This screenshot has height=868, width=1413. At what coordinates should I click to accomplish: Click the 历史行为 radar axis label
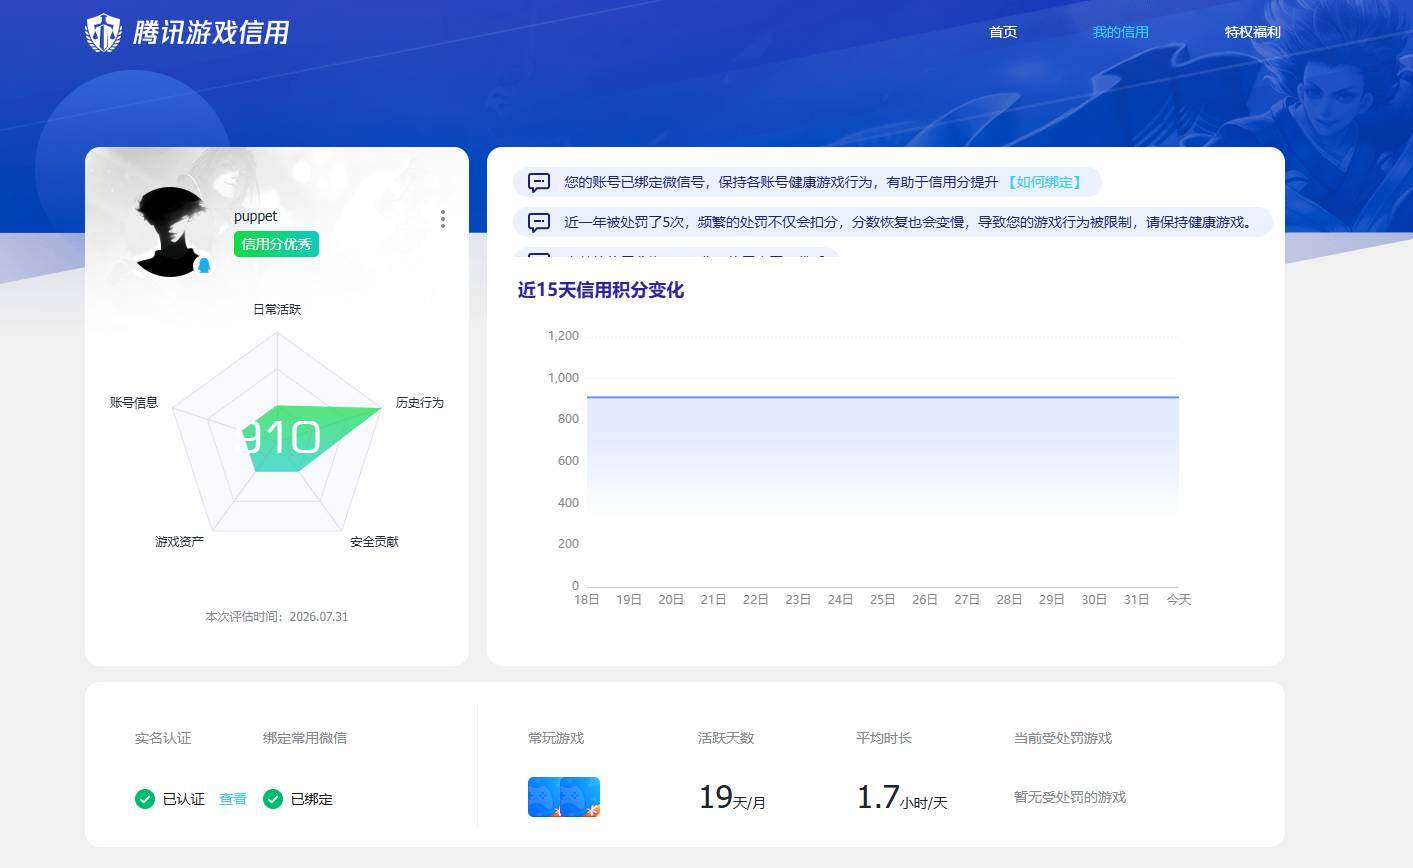click(x=420, y=402)
